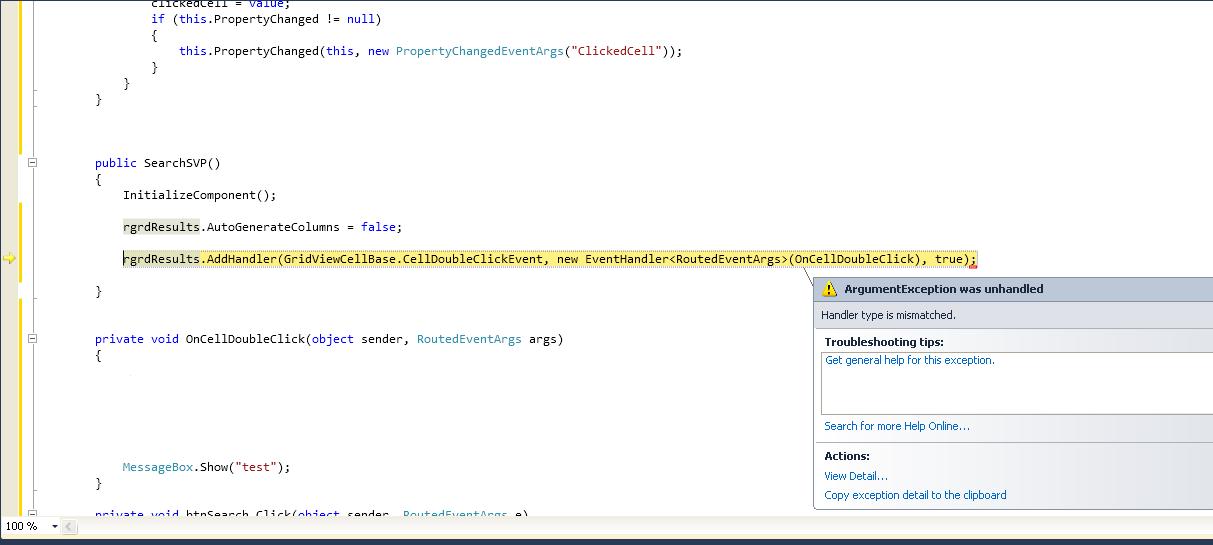The width and height of the screenshot is (1213, 545).
Task: Click the 'false' keyword in AutoGenerateColumns line
Action: pos(378,227)
